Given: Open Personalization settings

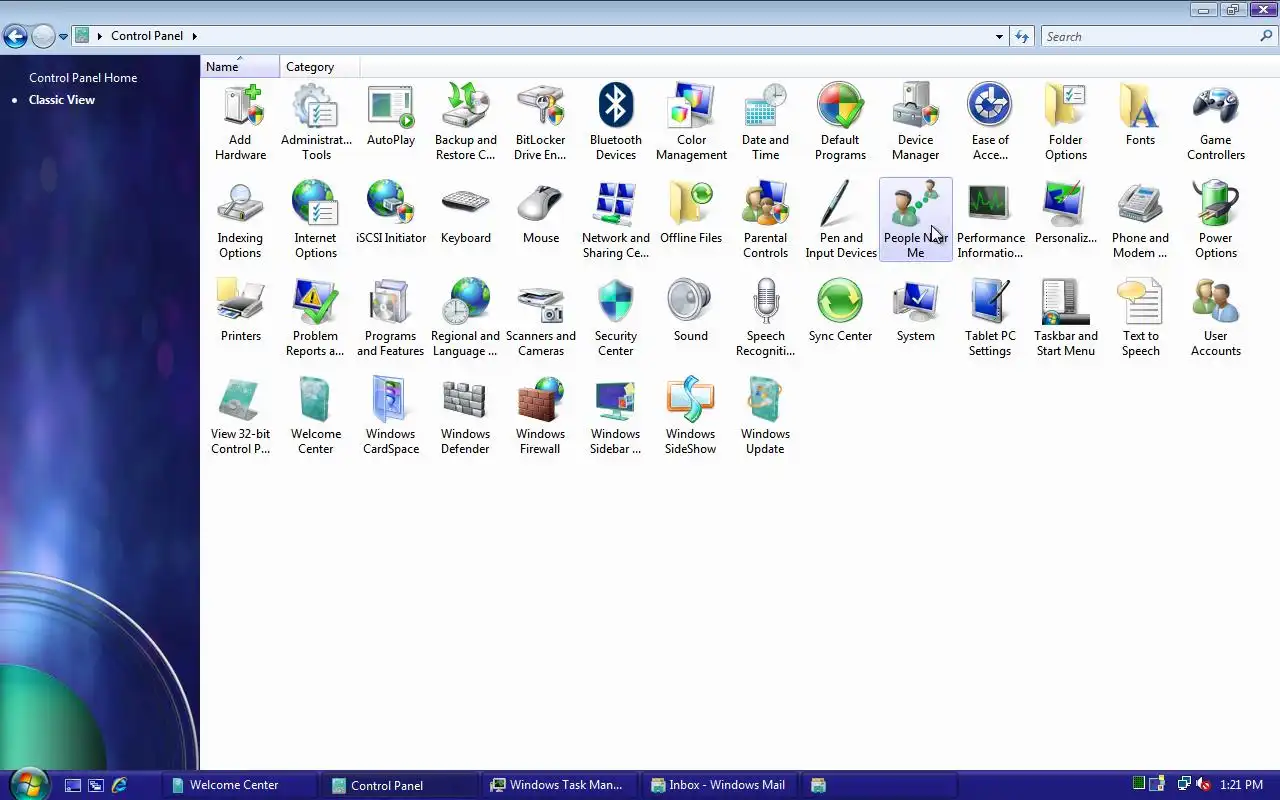Looking at the screenshot, I should click(x=1066, y=214).
